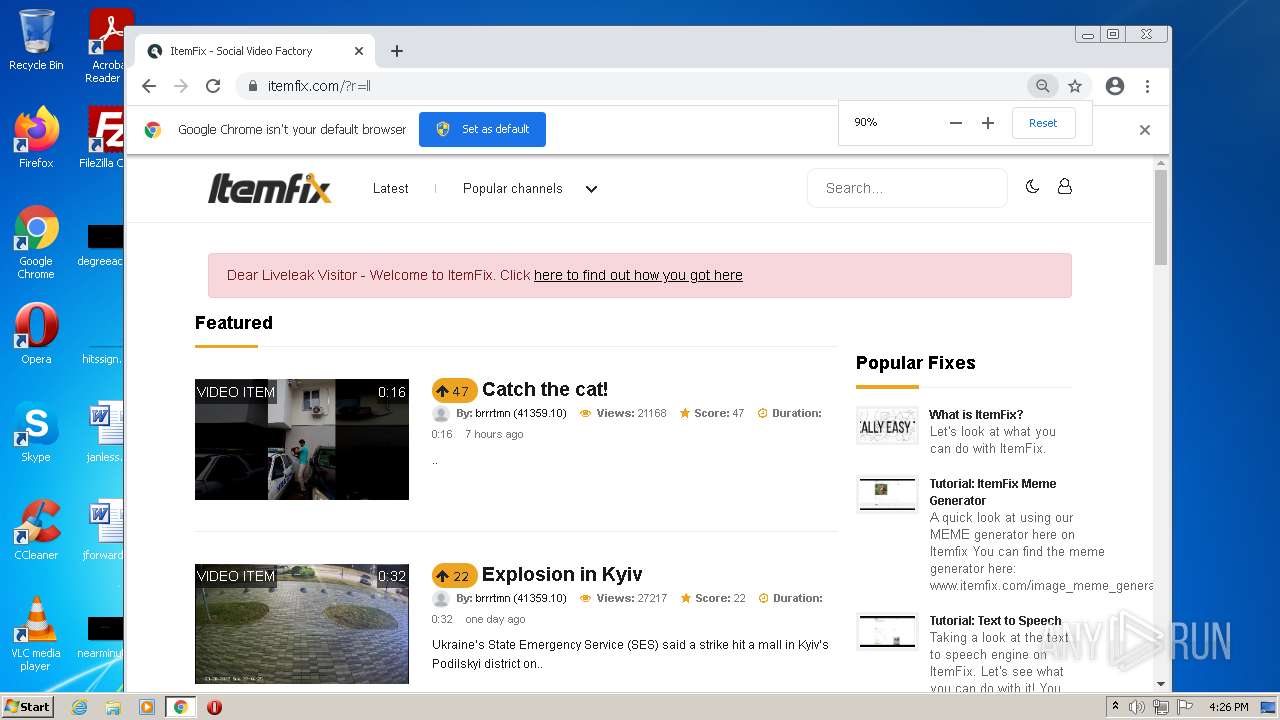Open the Catch the cat! title link
The width and height of the screenshot is (1280, 720).
pos(545,389)
